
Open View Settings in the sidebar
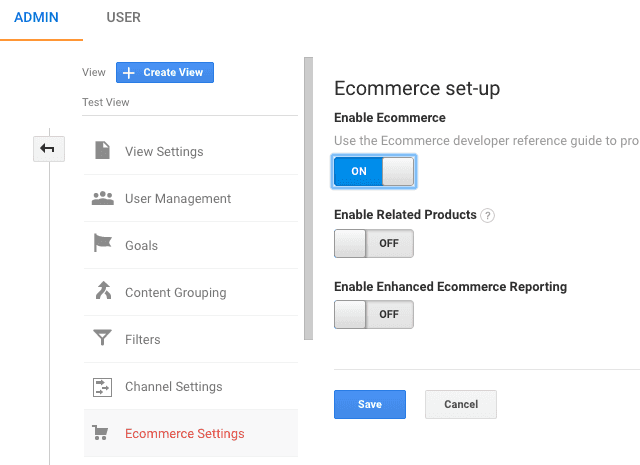click(x=191, y=151)
